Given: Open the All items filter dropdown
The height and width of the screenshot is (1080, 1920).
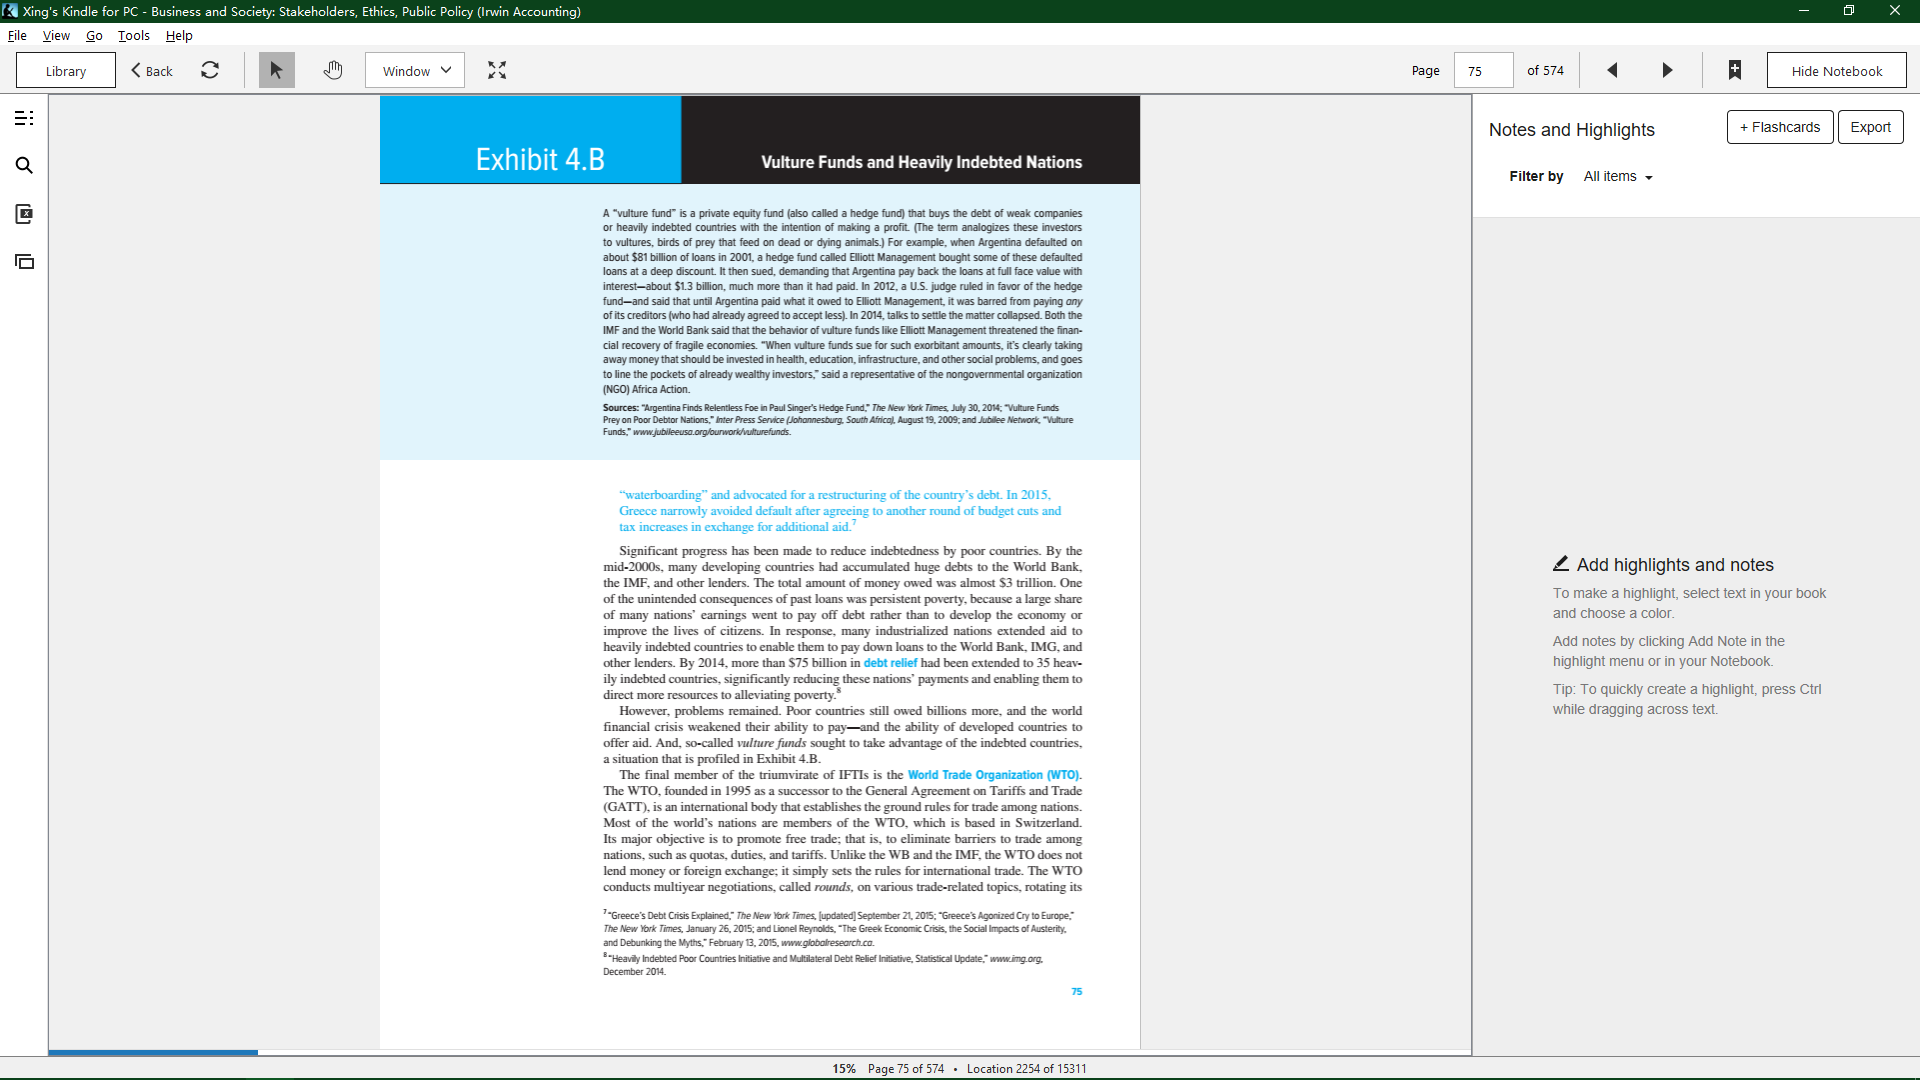Looking at the screenshot, I should (1618, 176).
